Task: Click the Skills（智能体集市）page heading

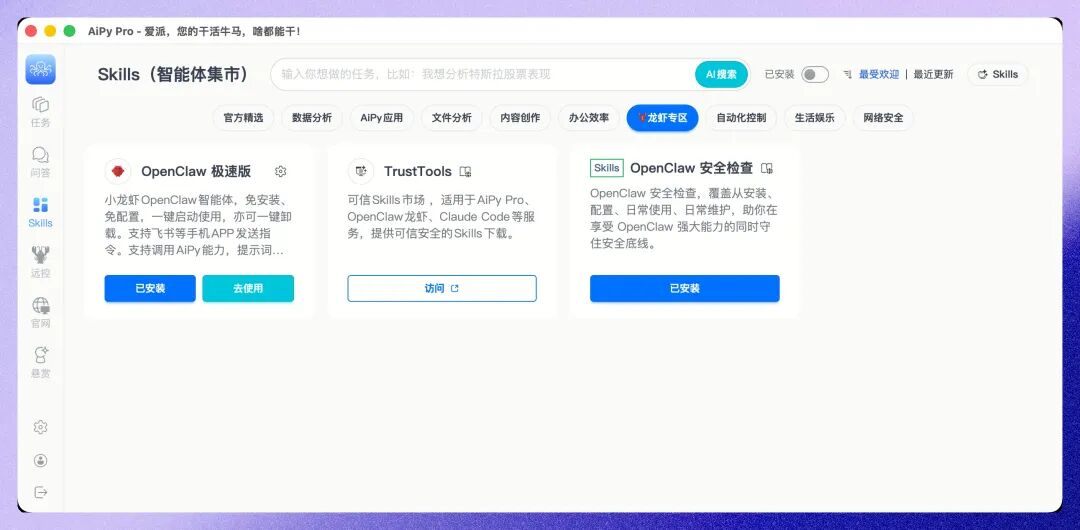Action: coord(173,74)
